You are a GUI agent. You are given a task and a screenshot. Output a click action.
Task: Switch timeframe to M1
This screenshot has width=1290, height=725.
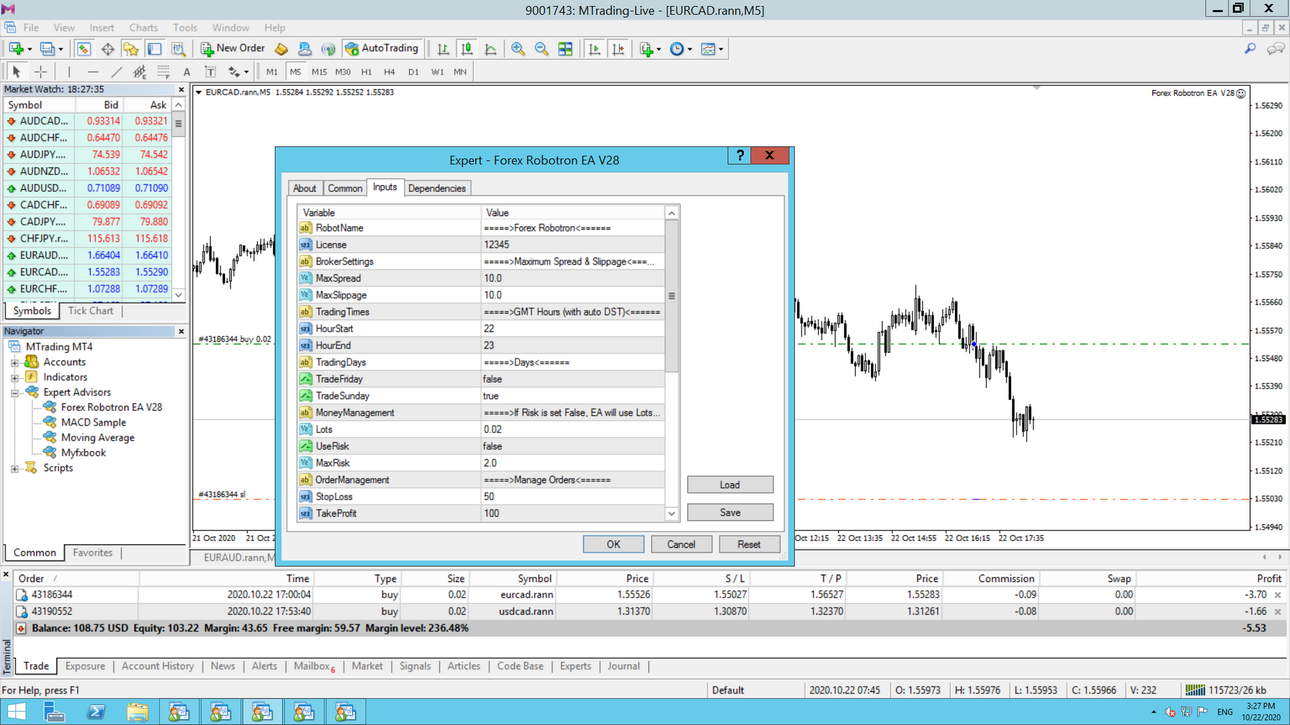coord(272,72)
